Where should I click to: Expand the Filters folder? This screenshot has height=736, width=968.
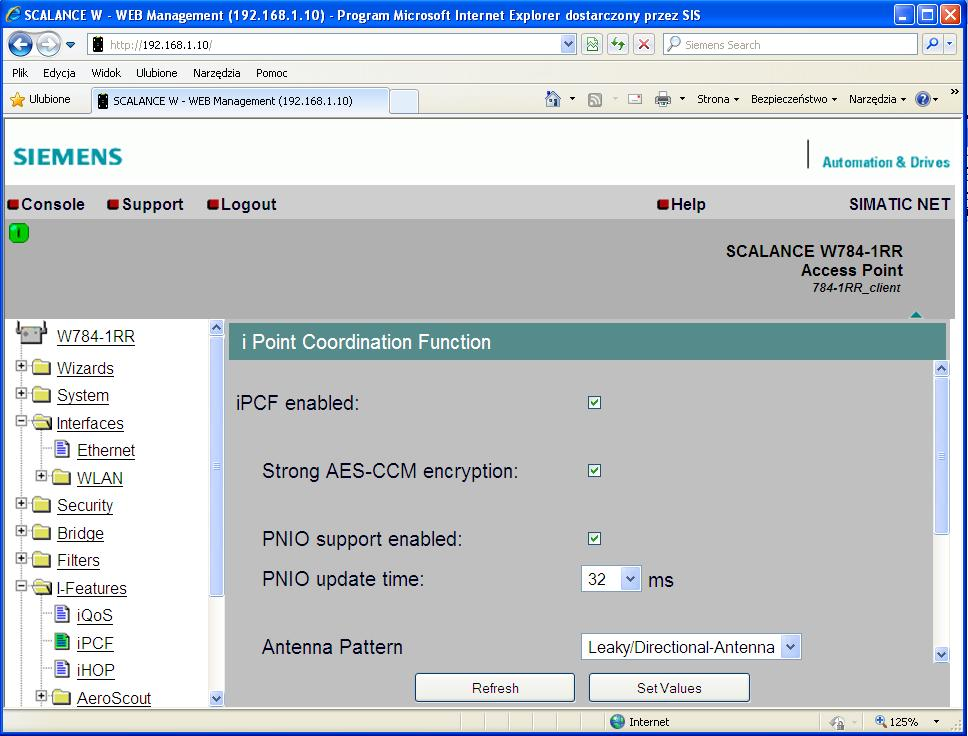point(21,558)
